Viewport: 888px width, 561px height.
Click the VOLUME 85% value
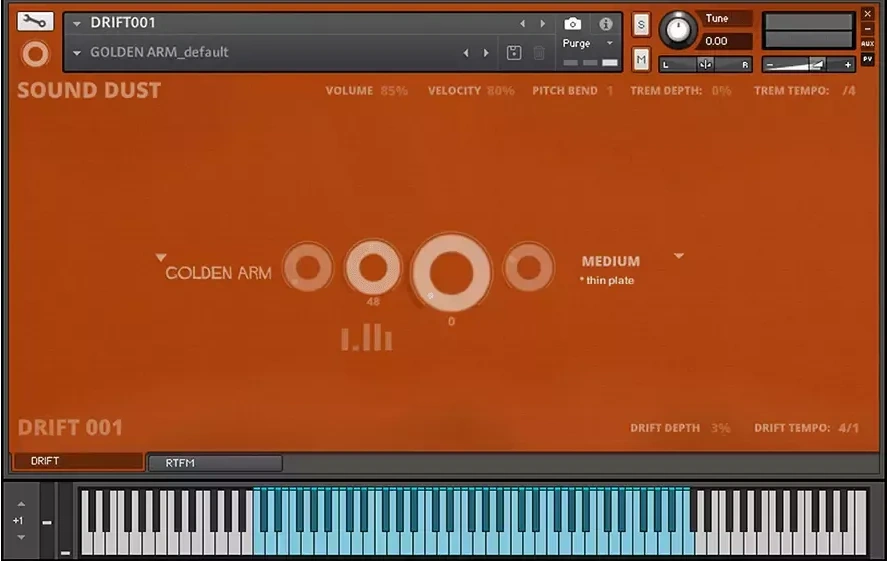pos(394,91)
